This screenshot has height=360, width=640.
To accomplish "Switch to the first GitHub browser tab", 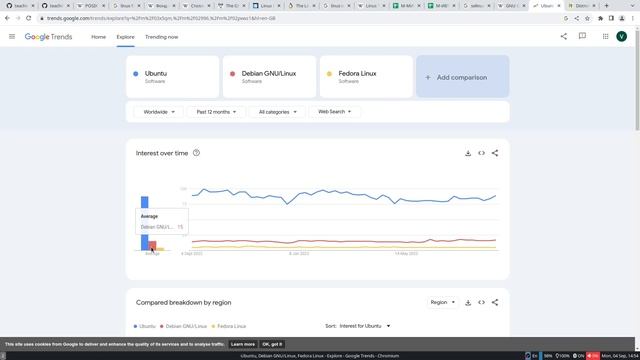I will 20,6.
